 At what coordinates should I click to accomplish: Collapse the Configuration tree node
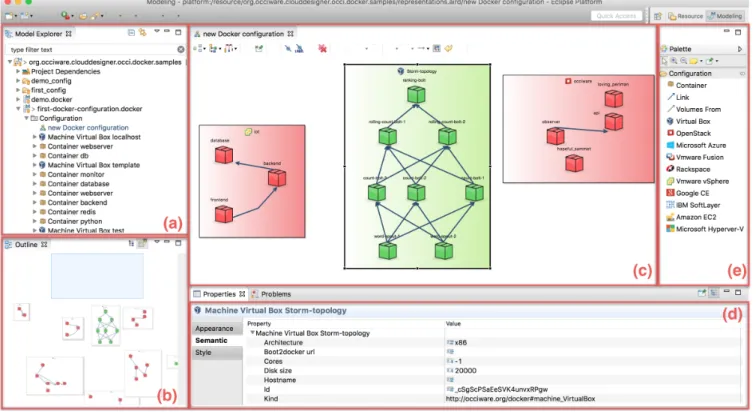tap(26, 118)
